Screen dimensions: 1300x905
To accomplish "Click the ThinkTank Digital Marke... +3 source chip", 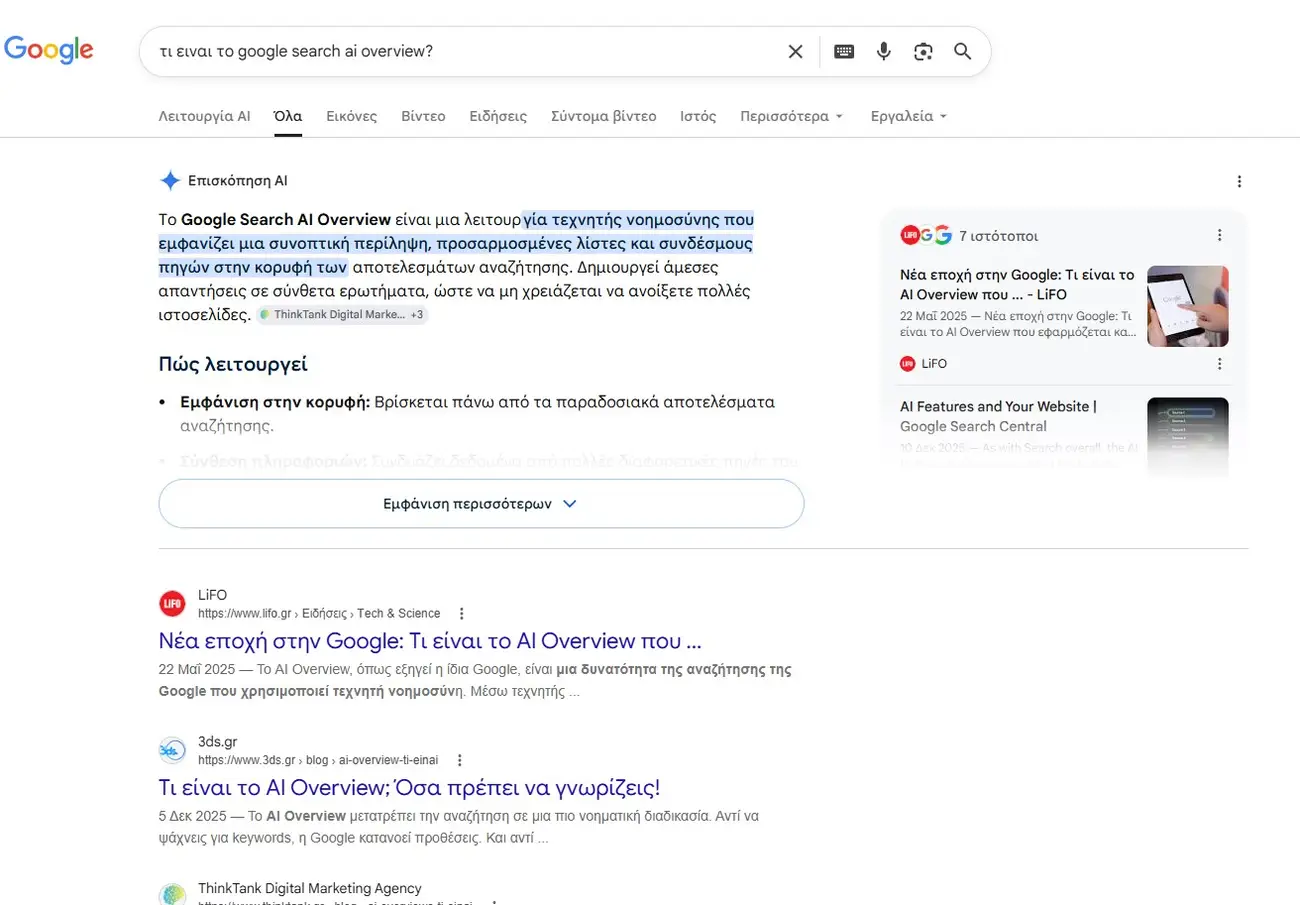I will click(341, 314).
